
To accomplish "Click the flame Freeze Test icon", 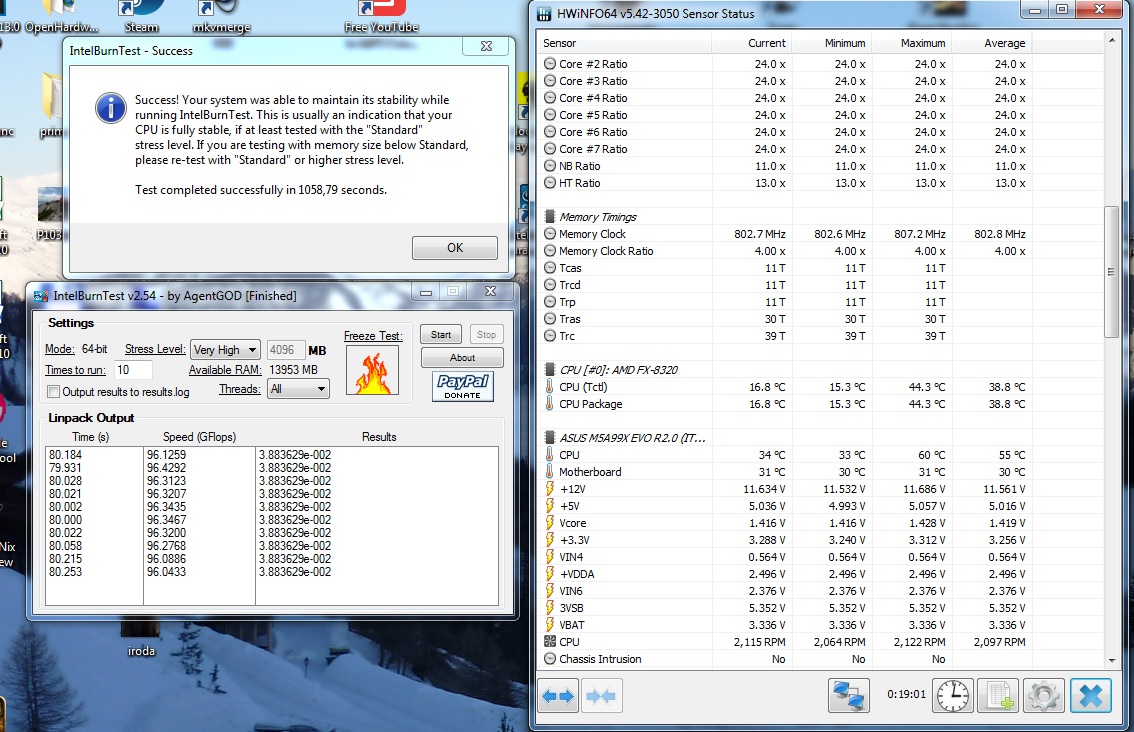I will pos(372,370).
